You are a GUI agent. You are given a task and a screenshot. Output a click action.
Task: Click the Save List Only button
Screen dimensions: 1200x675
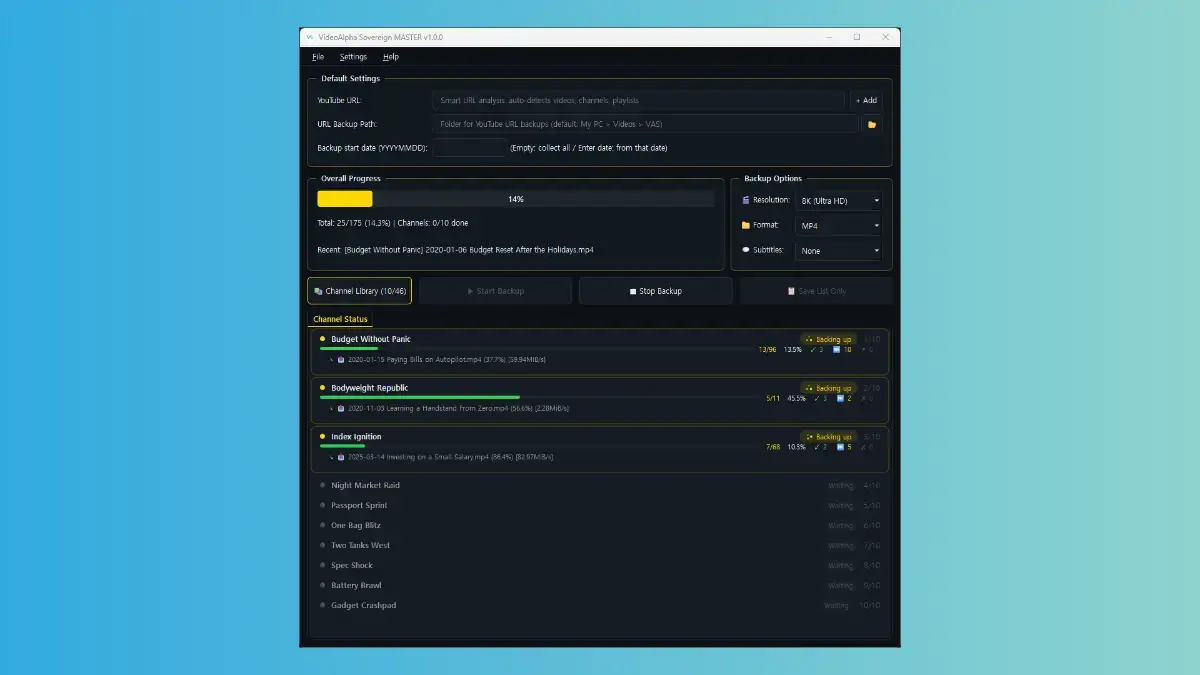816,291
